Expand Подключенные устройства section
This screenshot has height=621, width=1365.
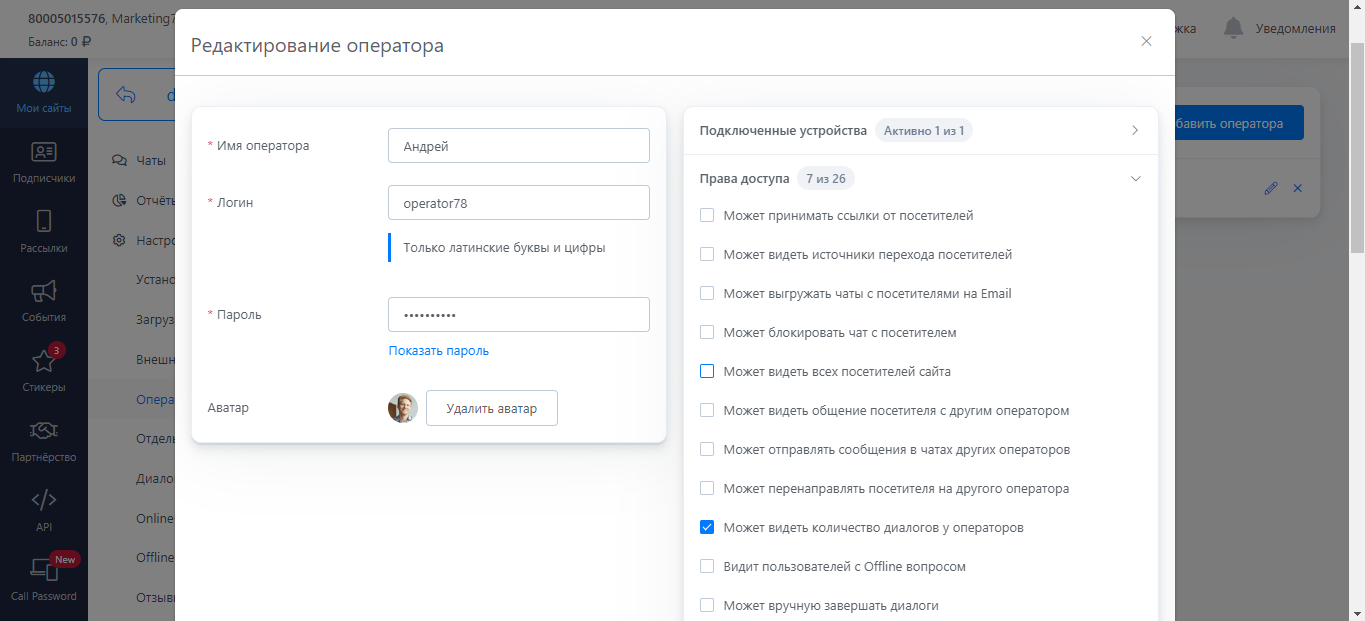click(1135, 130)
